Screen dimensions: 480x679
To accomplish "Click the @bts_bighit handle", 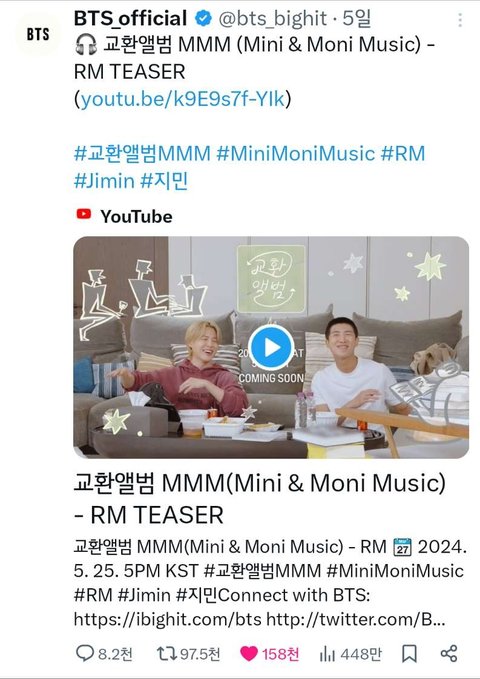I will click(272, 19).
